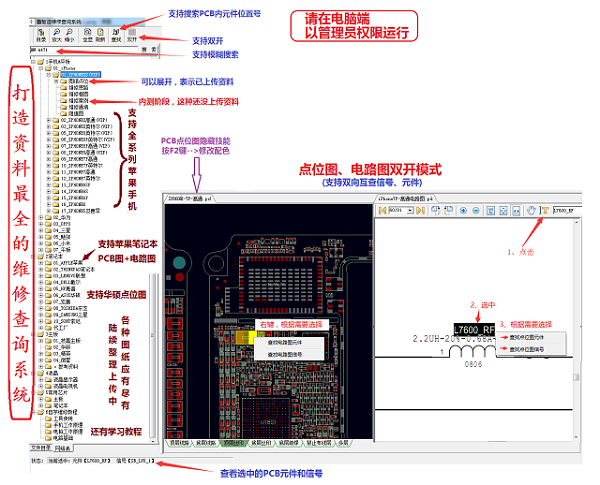Click blue plus zoom-in in schematic viewer
600x485 pixels.
463,211
